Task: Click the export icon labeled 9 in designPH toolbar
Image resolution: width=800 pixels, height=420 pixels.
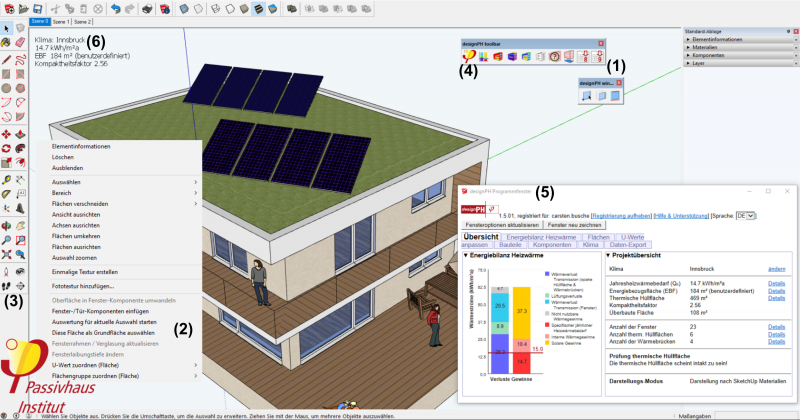Action: click(597, 57)
